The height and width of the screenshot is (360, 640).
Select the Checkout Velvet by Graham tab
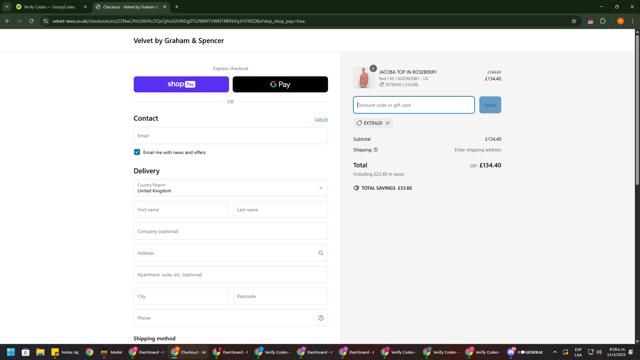point(129,7)
